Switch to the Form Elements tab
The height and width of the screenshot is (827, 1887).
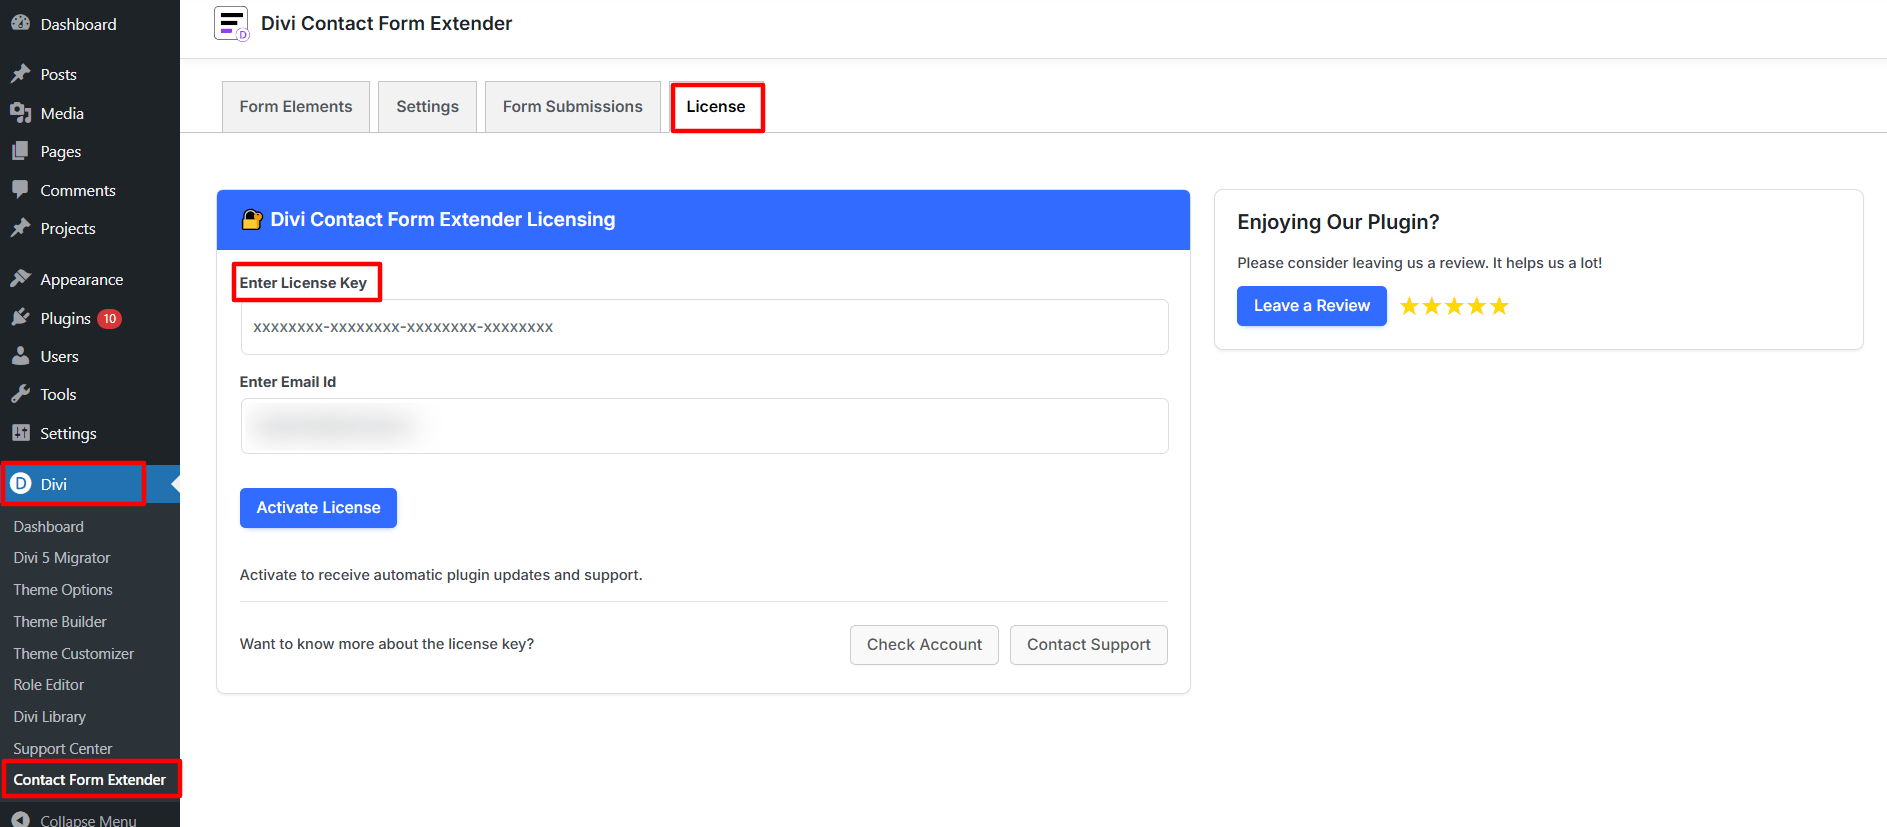[x=295, y=107]
